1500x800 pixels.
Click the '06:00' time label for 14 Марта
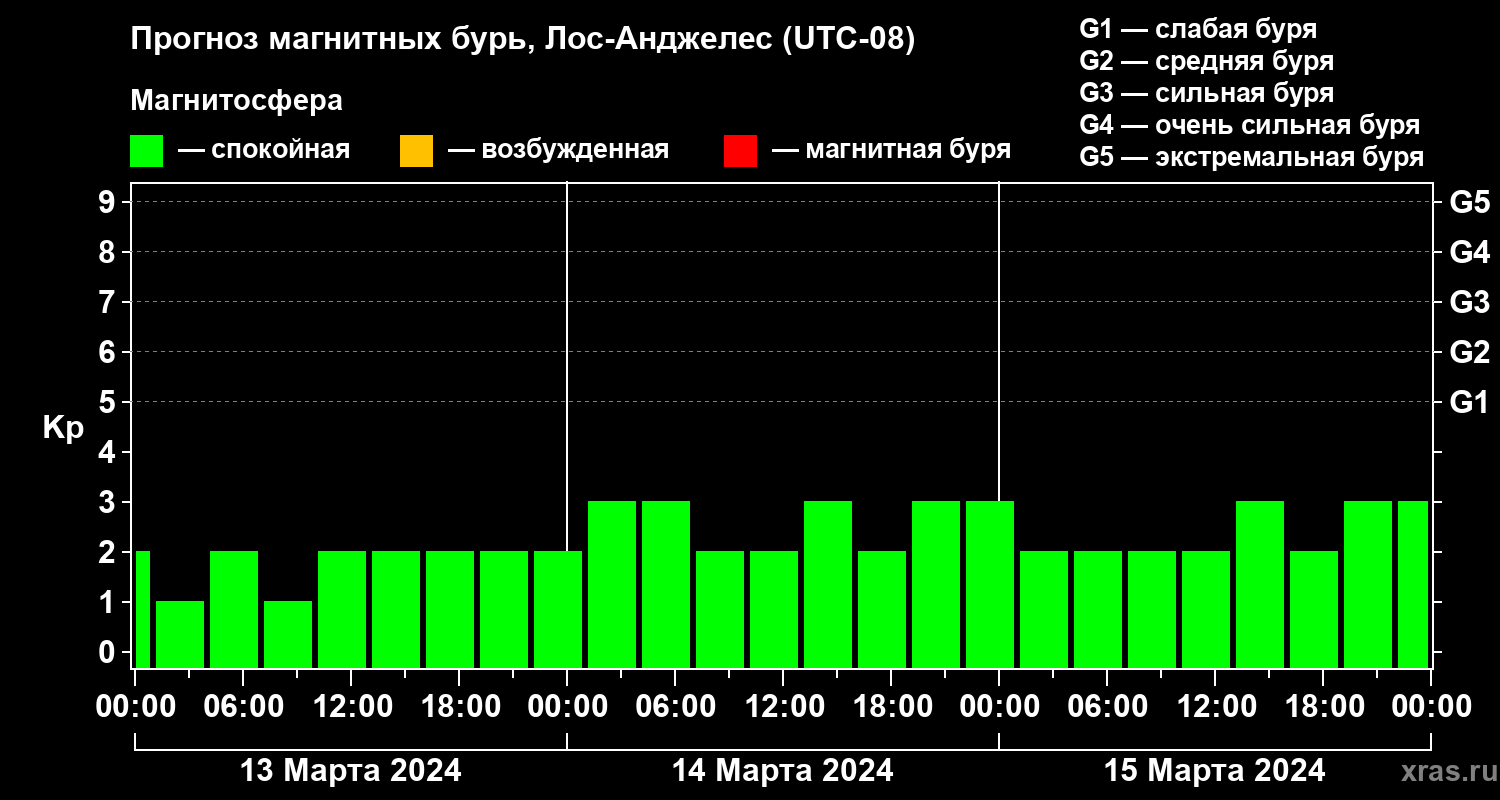[x=675, y=706]
